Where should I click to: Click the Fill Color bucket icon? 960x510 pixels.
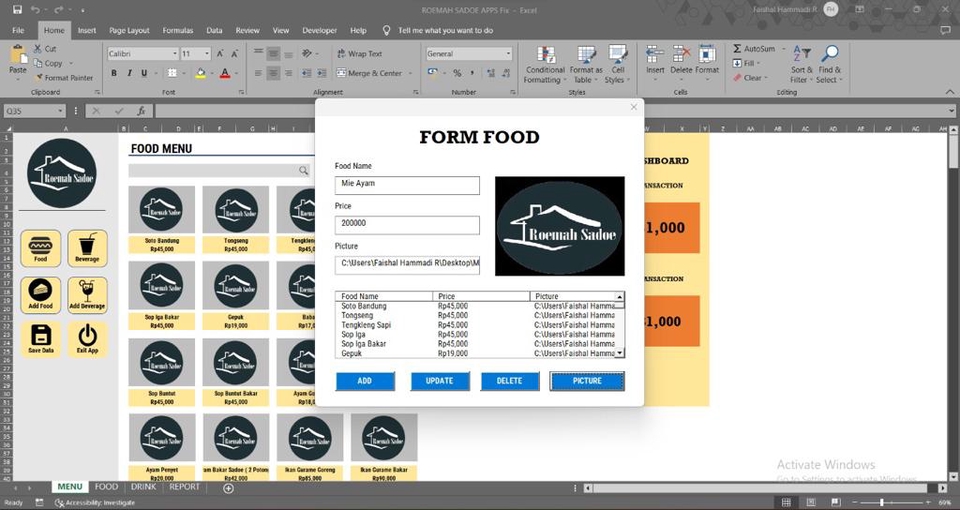coord(200,73)
